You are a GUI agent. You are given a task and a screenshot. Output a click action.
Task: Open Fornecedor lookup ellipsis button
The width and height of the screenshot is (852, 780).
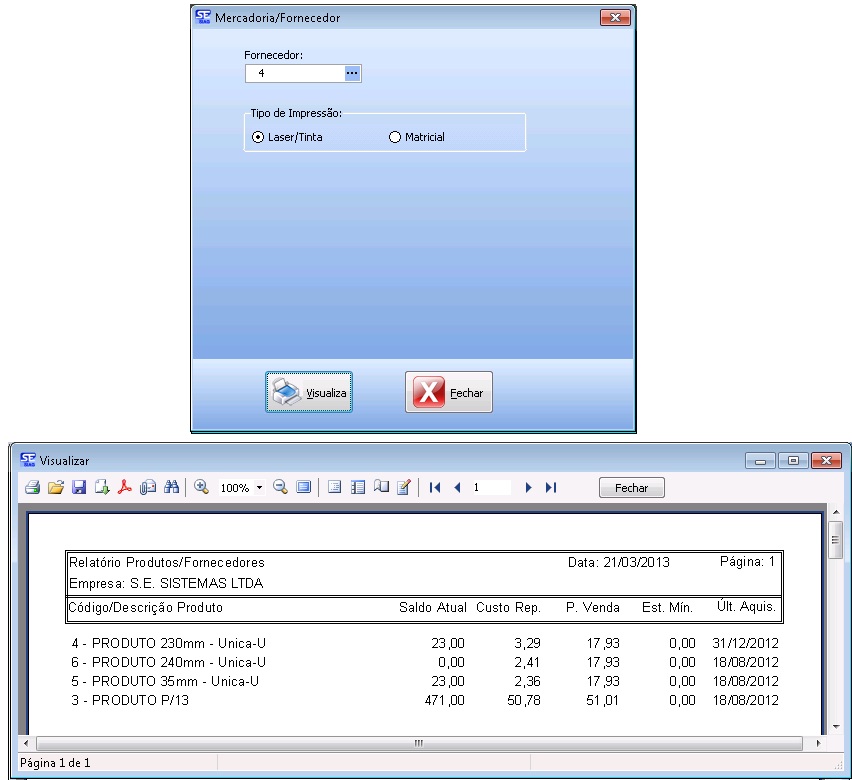point(351,73)
